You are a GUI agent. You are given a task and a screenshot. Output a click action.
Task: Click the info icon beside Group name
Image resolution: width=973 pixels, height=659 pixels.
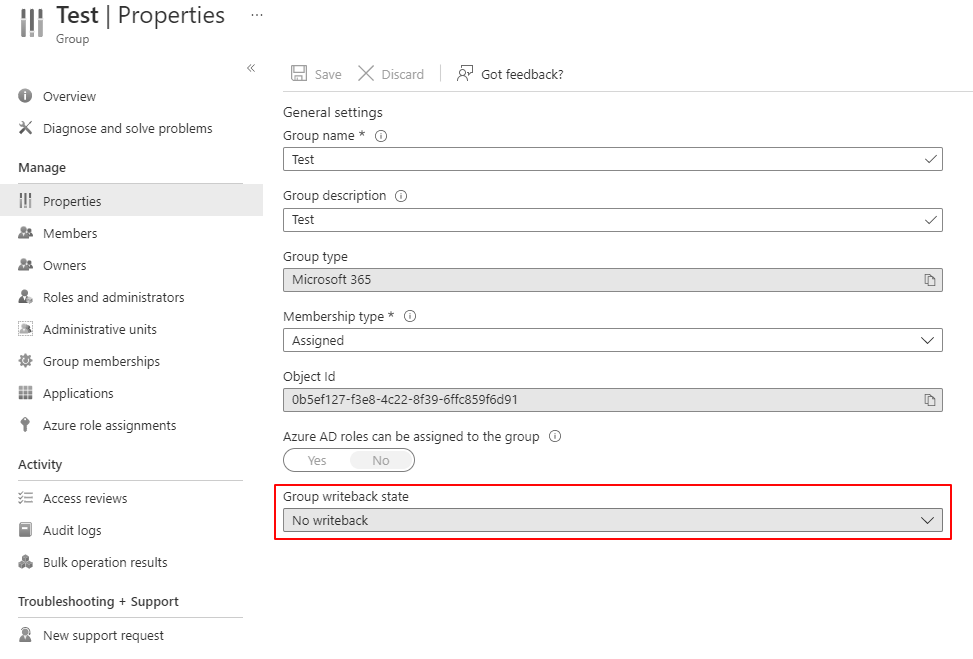click(381, 136)
